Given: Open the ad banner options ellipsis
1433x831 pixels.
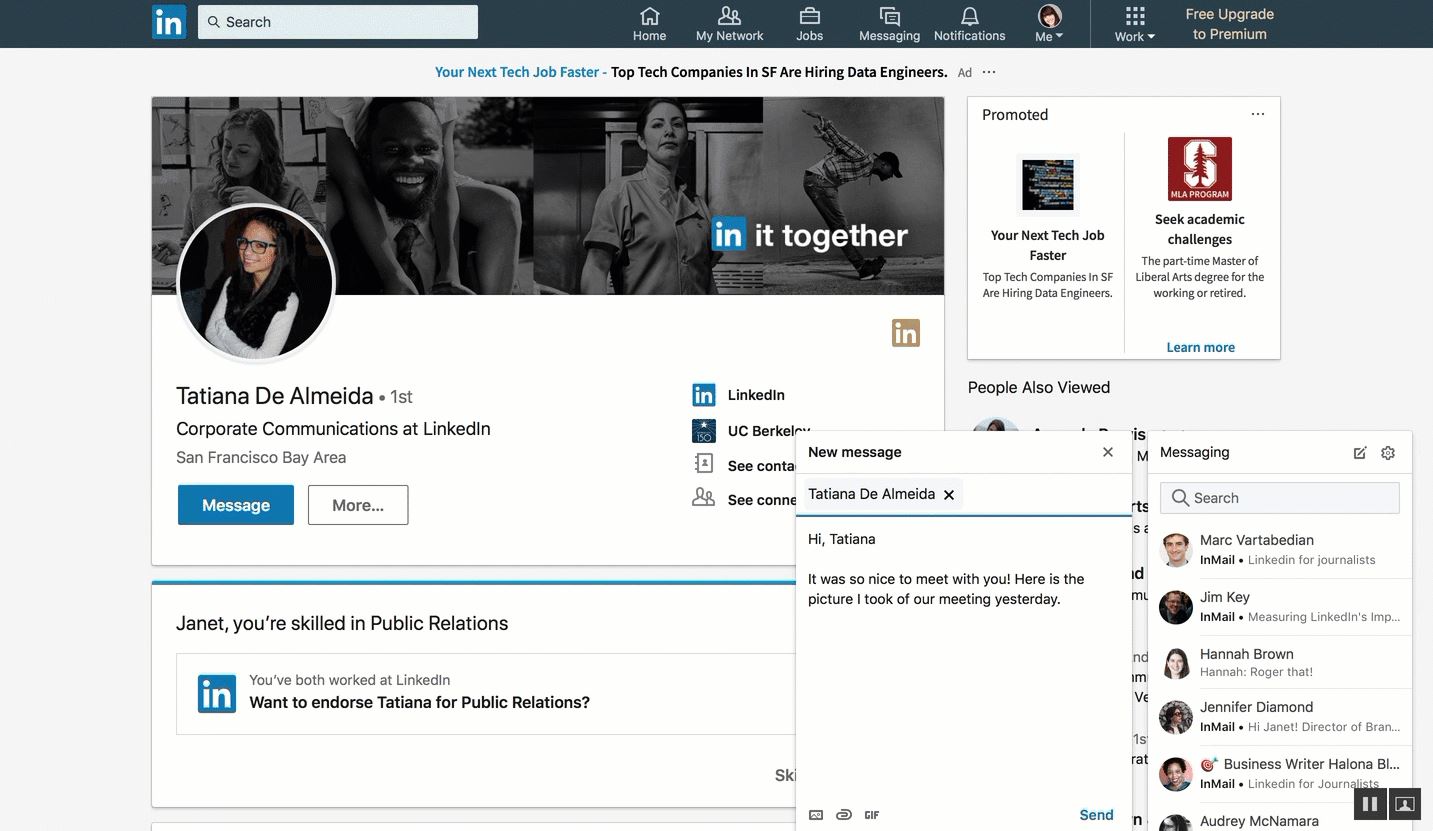Looking at the screenshot, I should (x=989, y=72).
